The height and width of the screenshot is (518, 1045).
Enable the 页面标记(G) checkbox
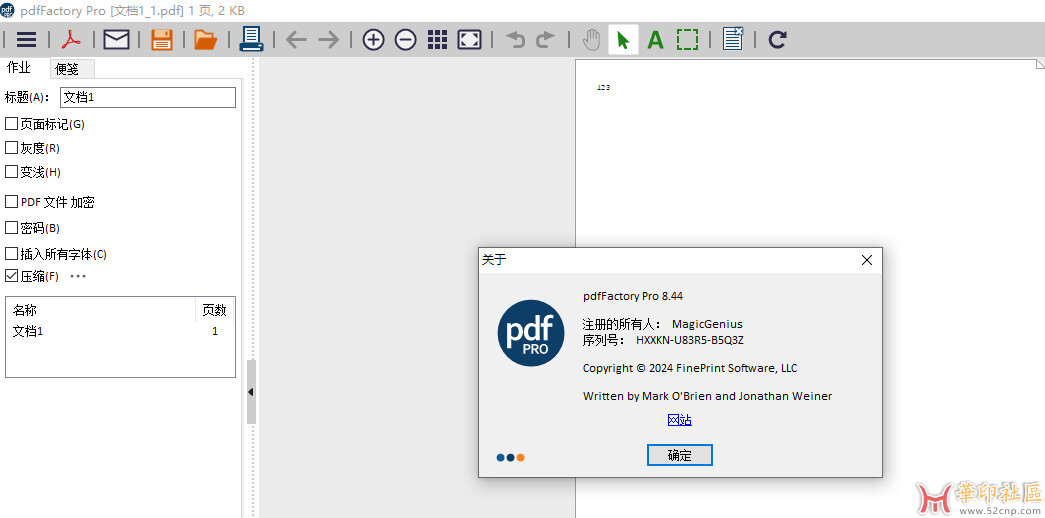pos(11,123)
